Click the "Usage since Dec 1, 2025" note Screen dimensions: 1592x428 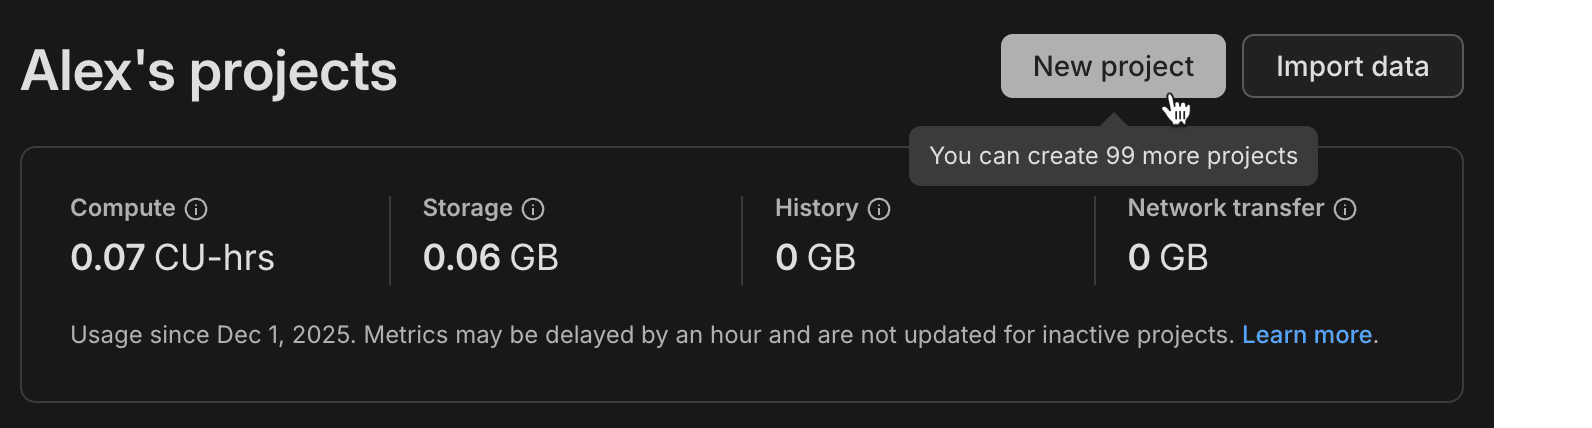[212, 335]
